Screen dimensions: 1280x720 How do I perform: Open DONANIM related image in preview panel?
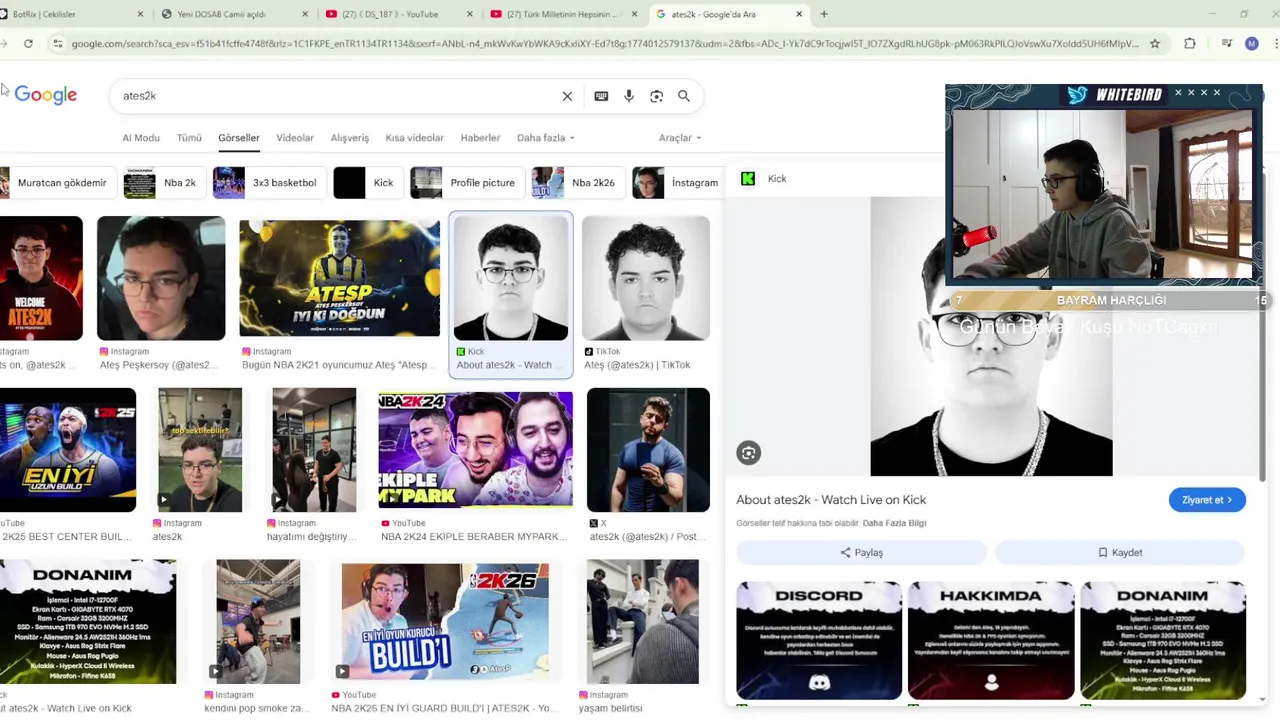(x=1163, y=640)
